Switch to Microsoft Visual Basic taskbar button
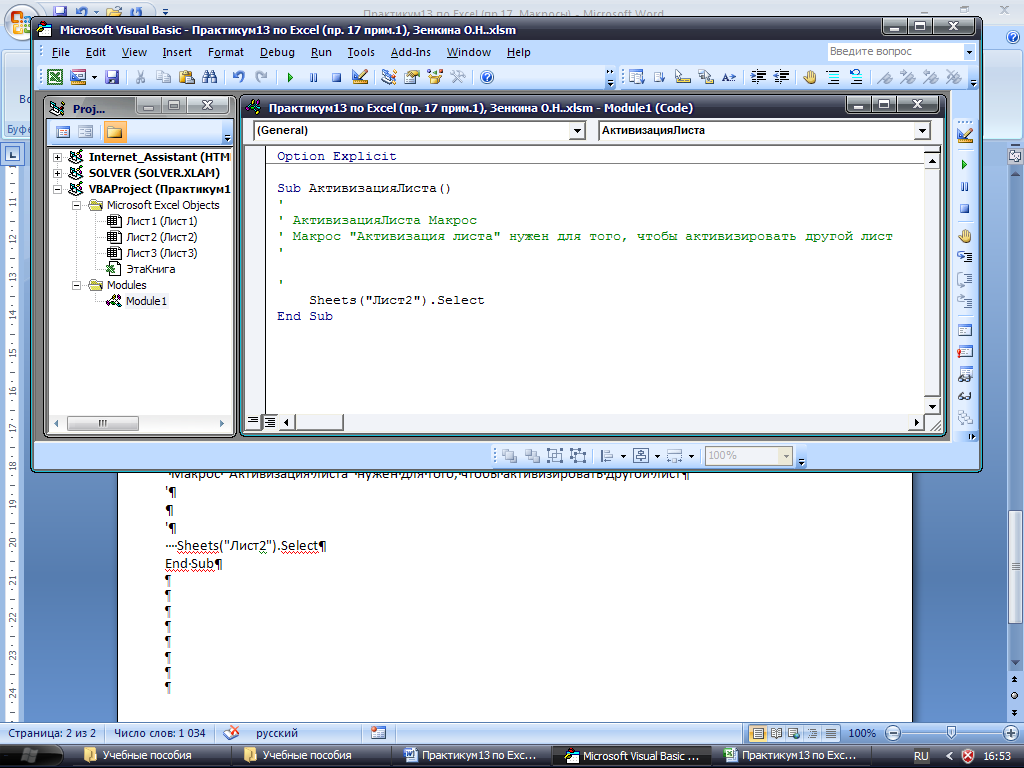The width and height of the screenshot is (1024, 768). click(x=633, y=756)
